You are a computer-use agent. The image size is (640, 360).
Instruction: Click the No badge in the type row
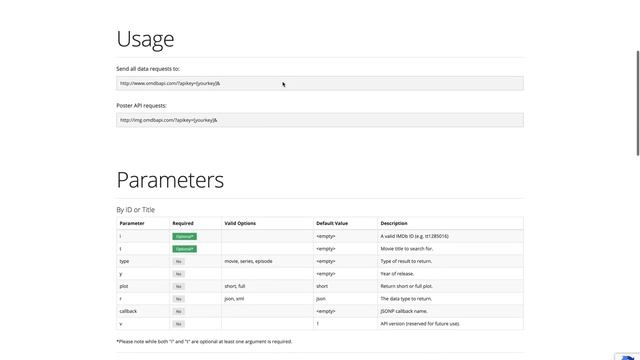coord(178,261)
